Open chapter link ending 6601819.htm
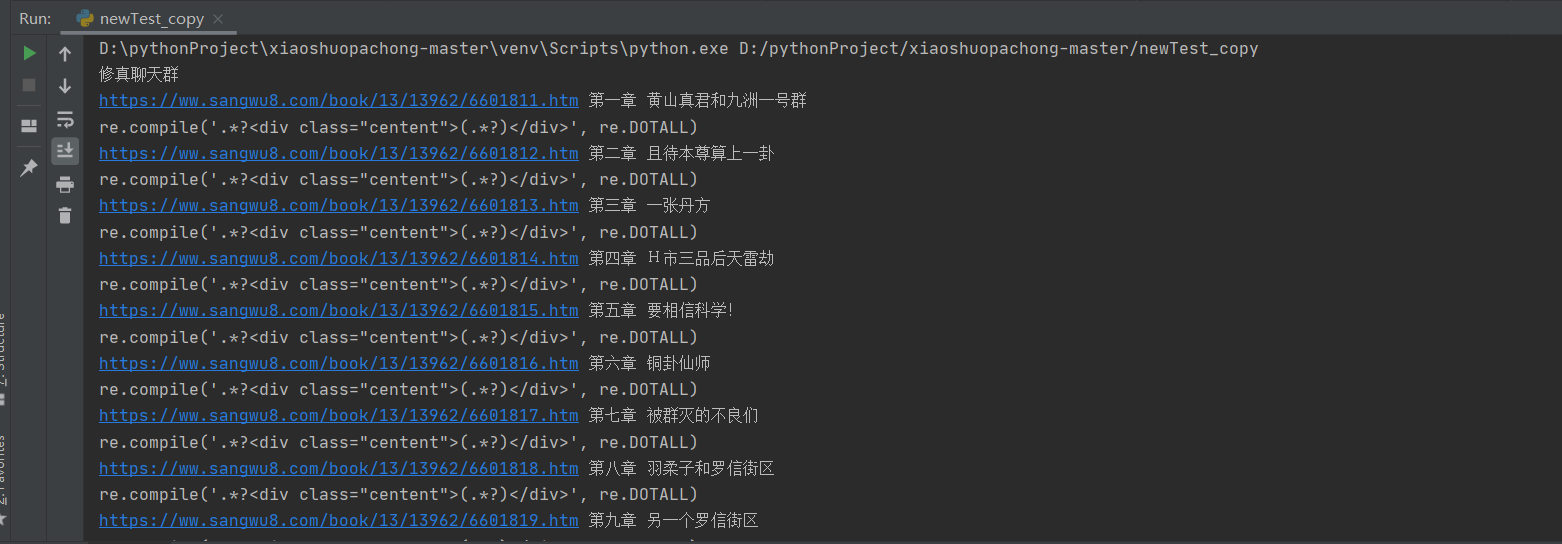1562x544 pixels. pyautogui.click(x=338, y=520)
